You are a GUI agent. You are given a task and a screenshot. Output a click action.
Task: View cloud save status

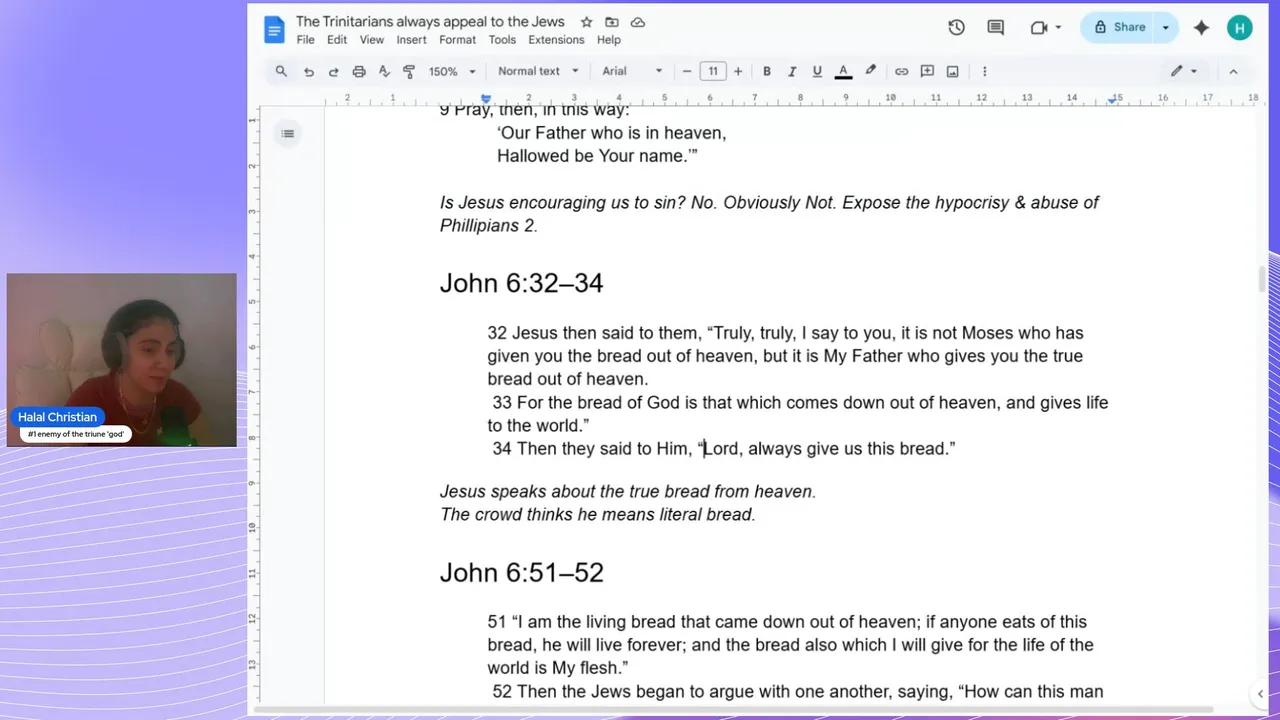638,22
